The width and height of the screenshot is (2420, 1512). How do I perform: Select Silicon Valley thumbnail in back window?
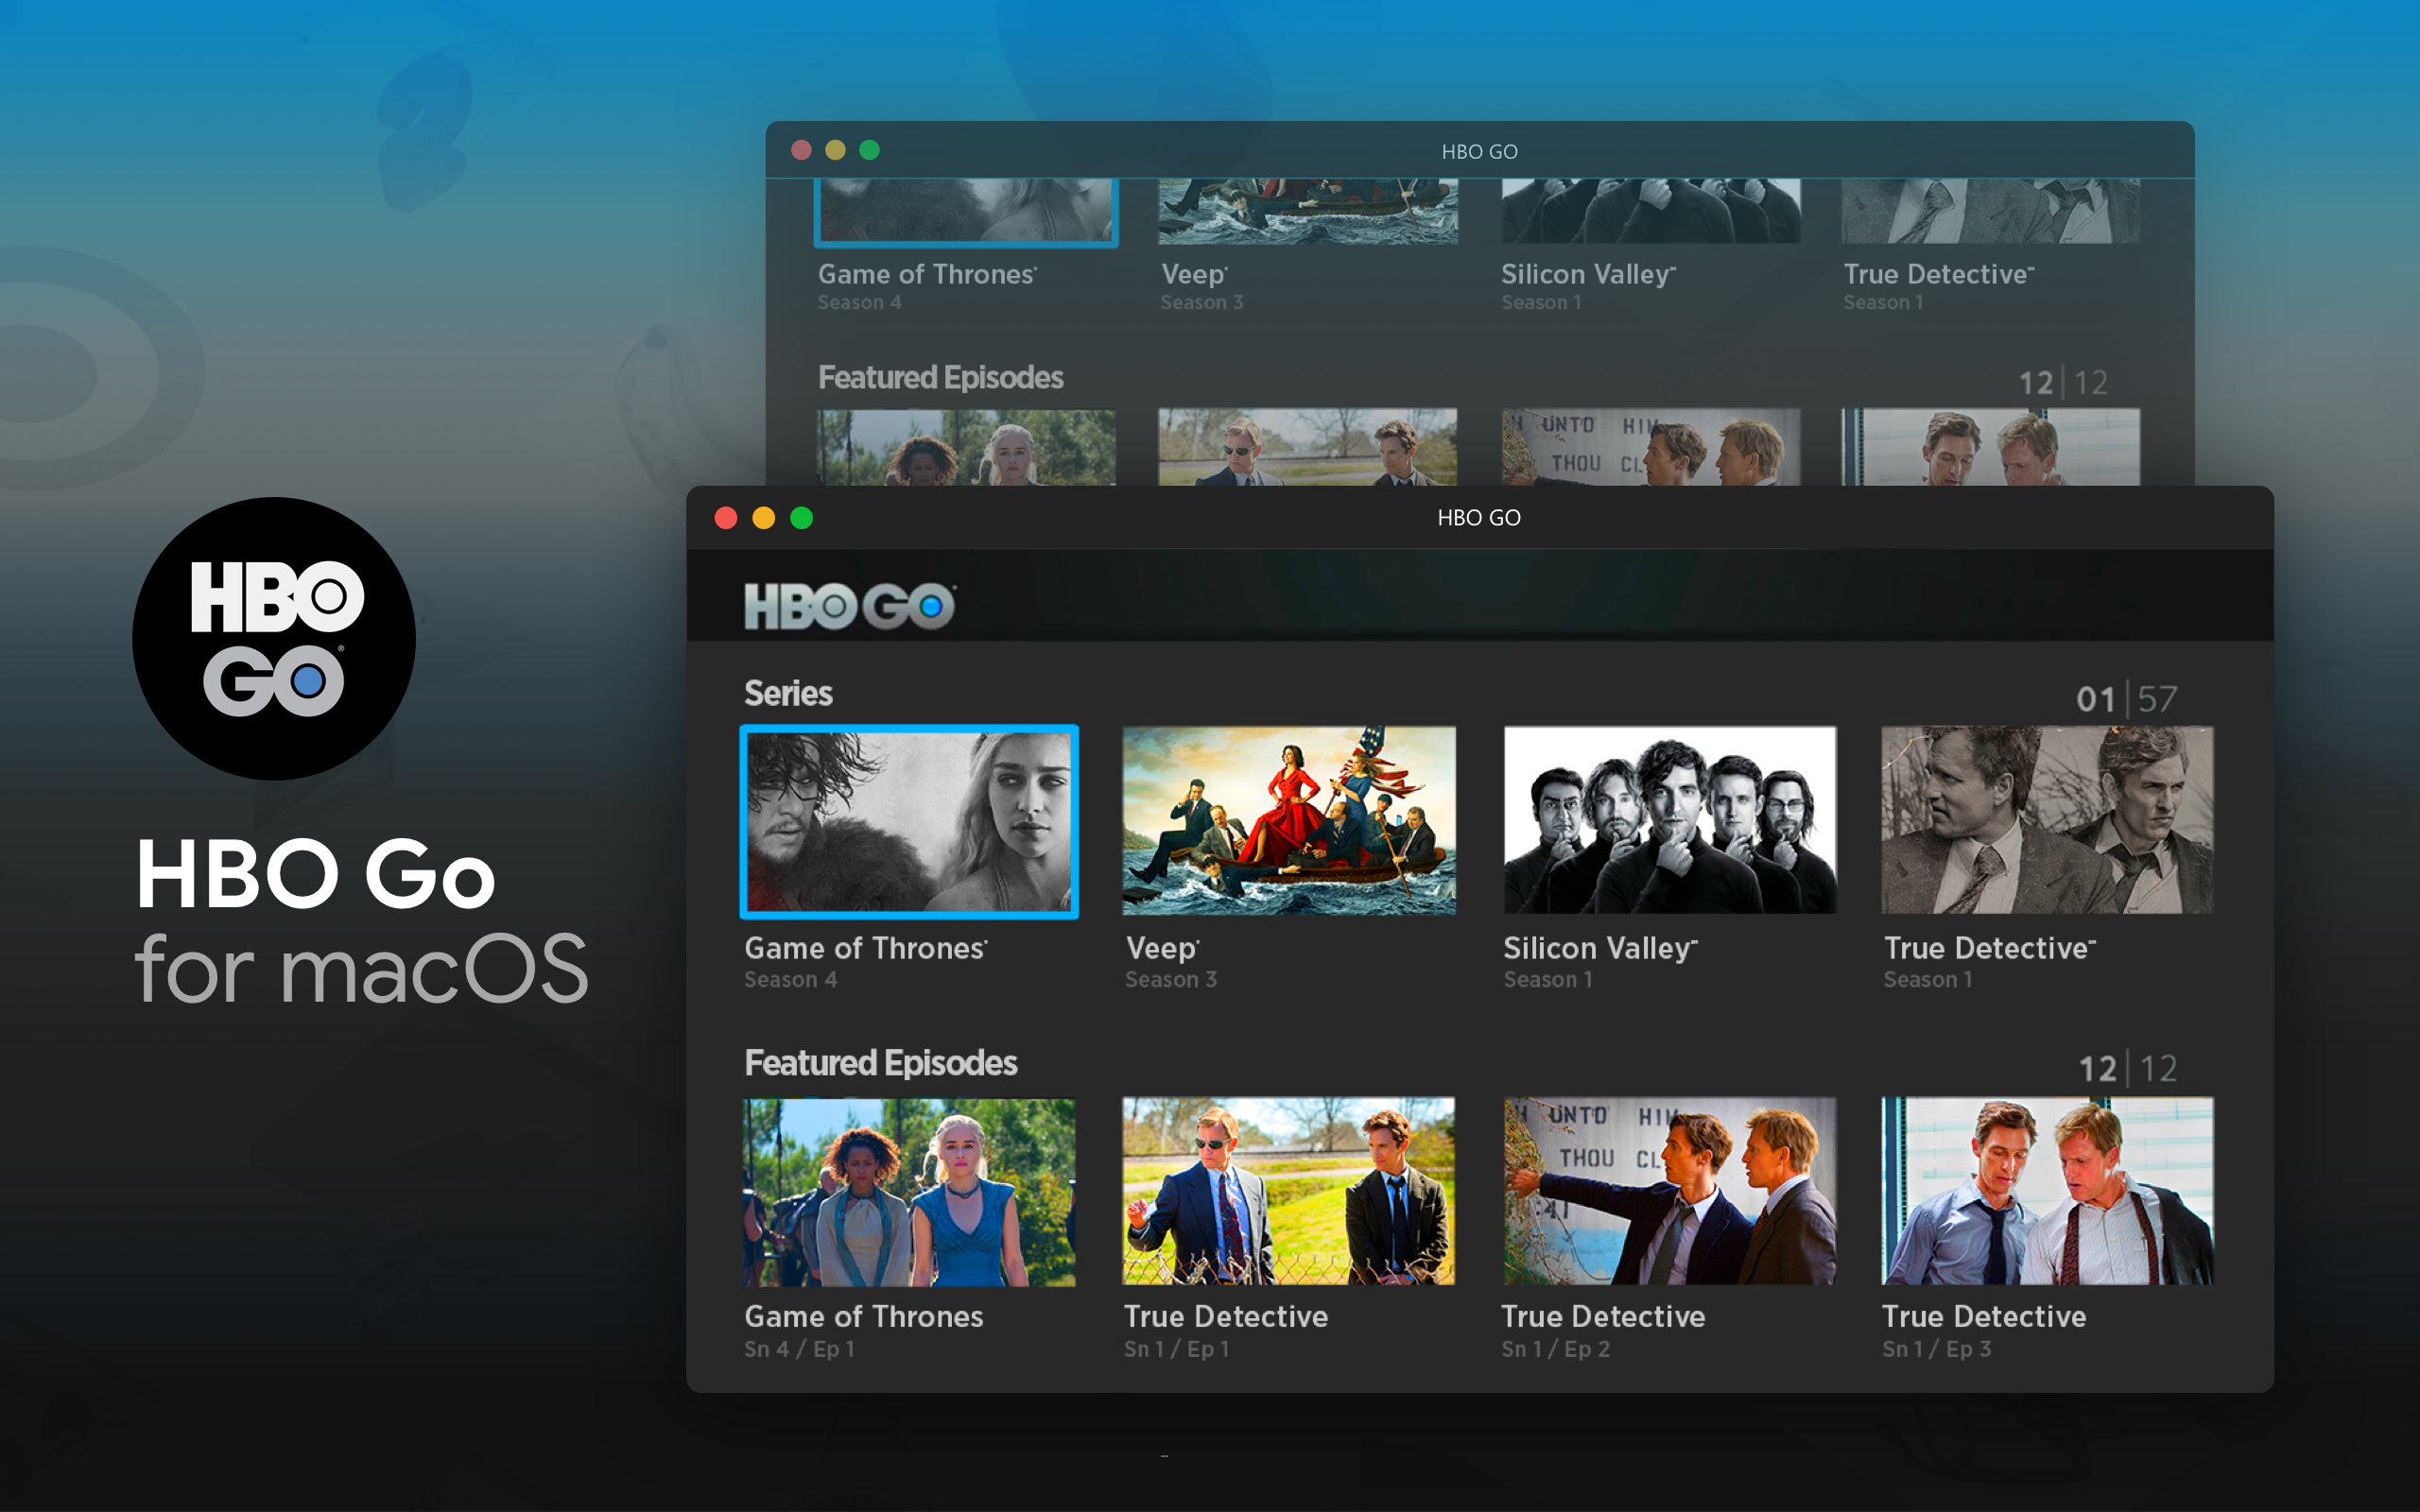pyautogui.click(x=1650, y=212)
